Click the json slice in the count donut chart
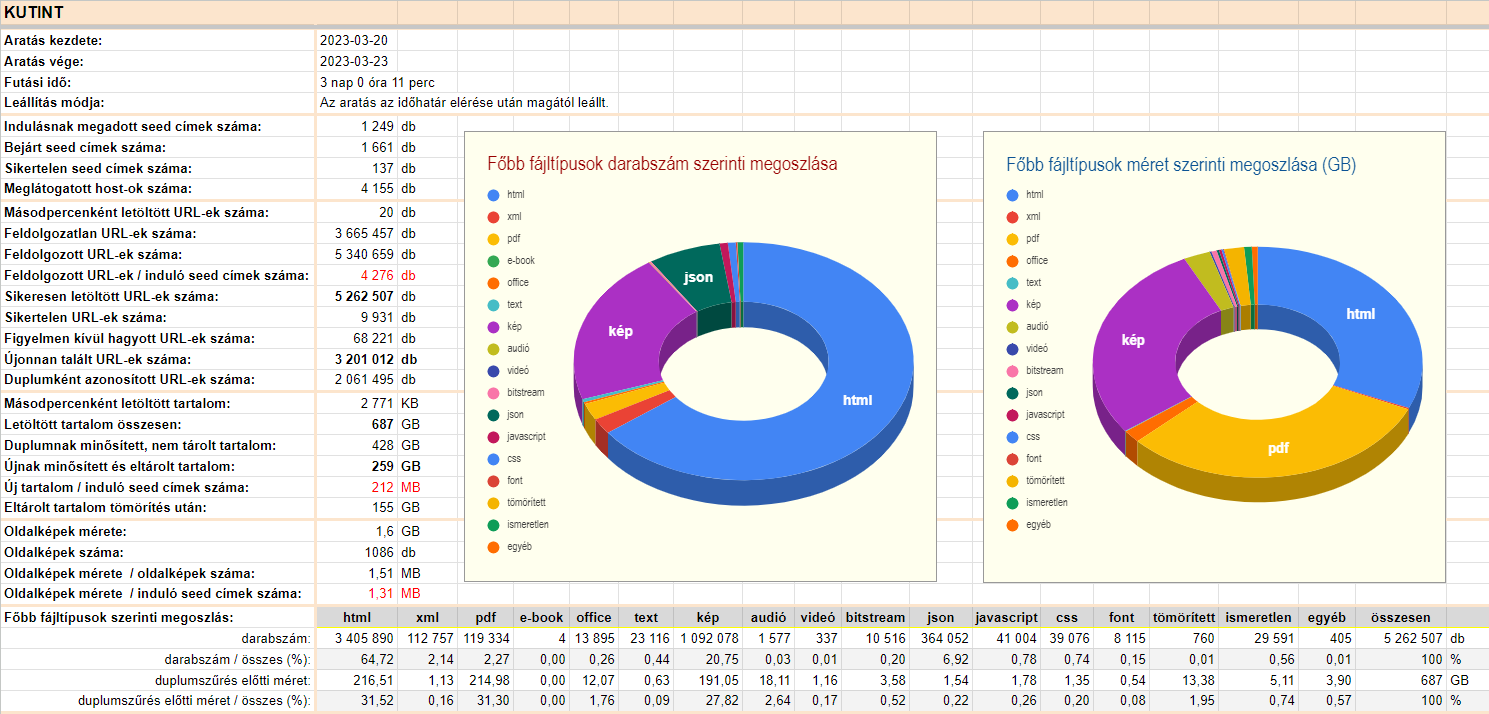The height and width of the screenshot is (714, 1489). (x=698, y=277)
